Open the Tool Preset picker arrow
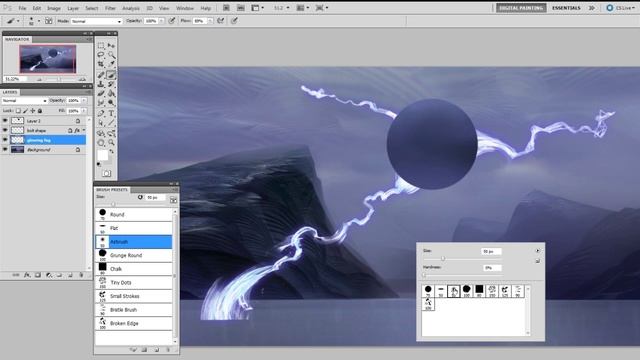640x360 pixels. (x=18, y=21)
